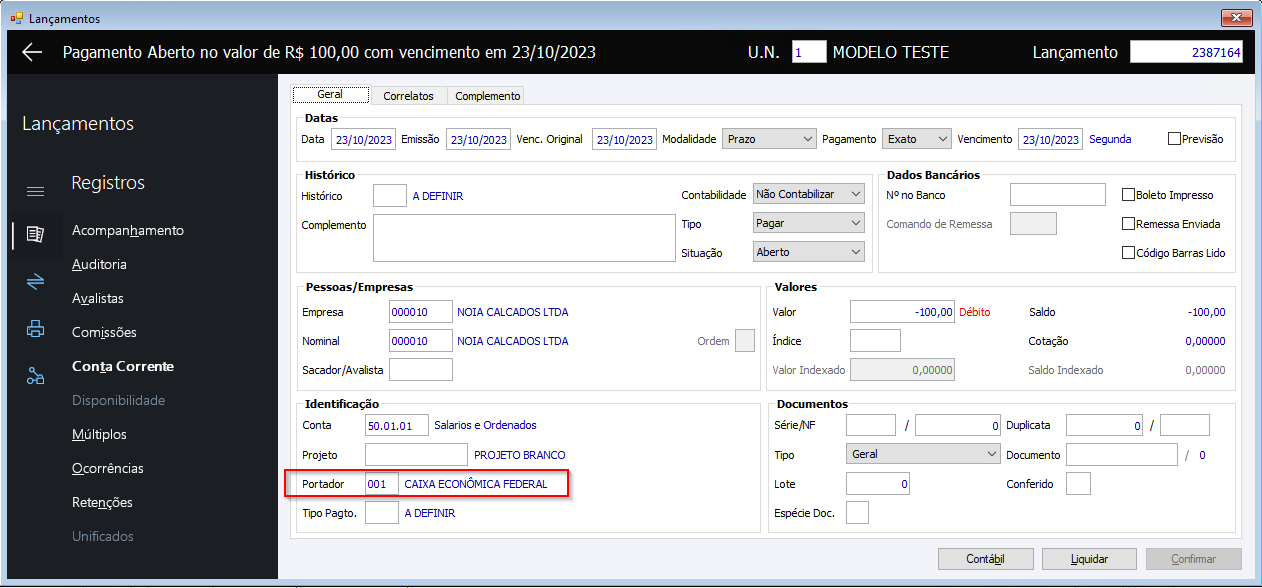
Task: Click the Portador code field 001
Action: pos(382,484)
